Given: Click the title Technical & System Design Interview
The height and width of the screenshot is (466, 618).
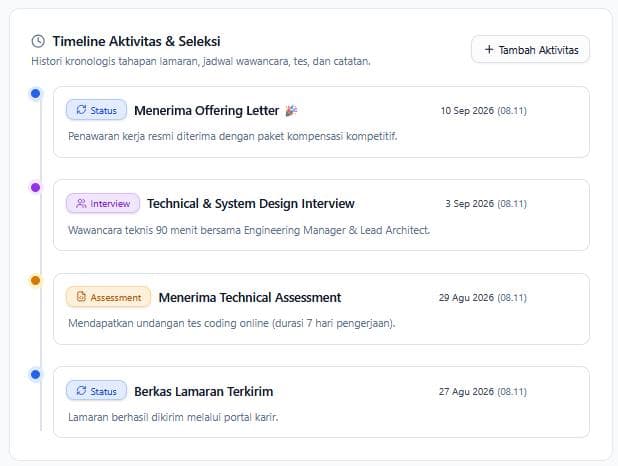Looking at the screenshot, I should coord(251,204).
